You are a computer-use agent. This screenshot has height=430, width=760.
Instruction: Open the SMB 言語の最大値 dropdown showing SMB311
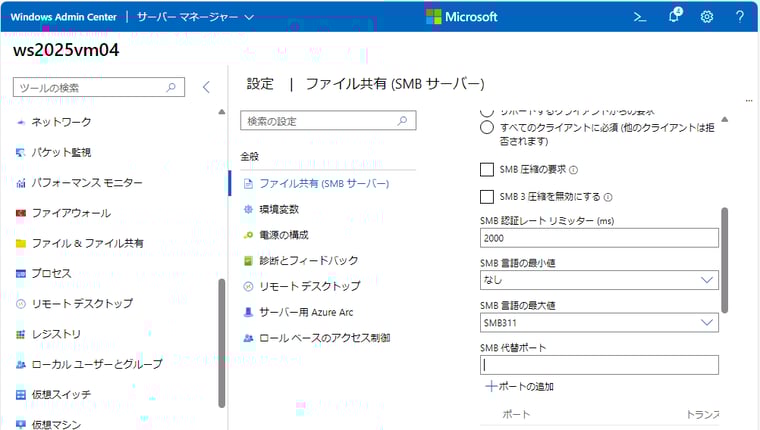(599, 323)
